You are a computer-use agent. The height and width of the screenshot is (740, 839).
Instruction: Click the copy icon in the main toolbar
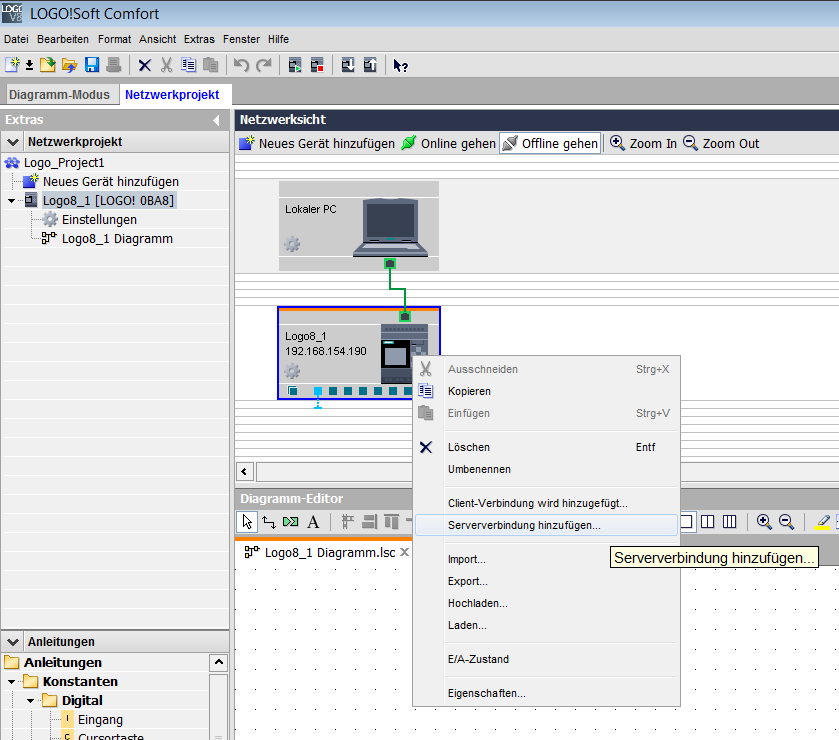(x=188, y=65)
